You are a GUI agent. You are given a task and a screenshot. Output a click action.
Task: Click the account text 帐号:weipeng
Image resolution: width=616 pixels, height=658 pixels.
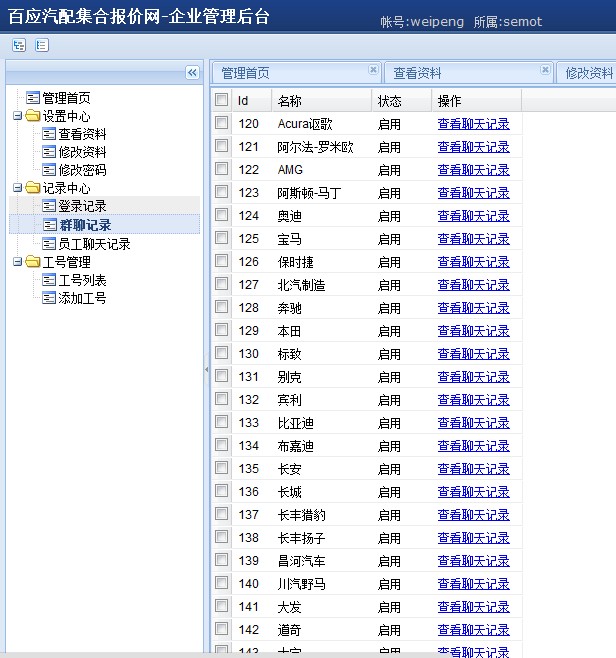[422, 22]
